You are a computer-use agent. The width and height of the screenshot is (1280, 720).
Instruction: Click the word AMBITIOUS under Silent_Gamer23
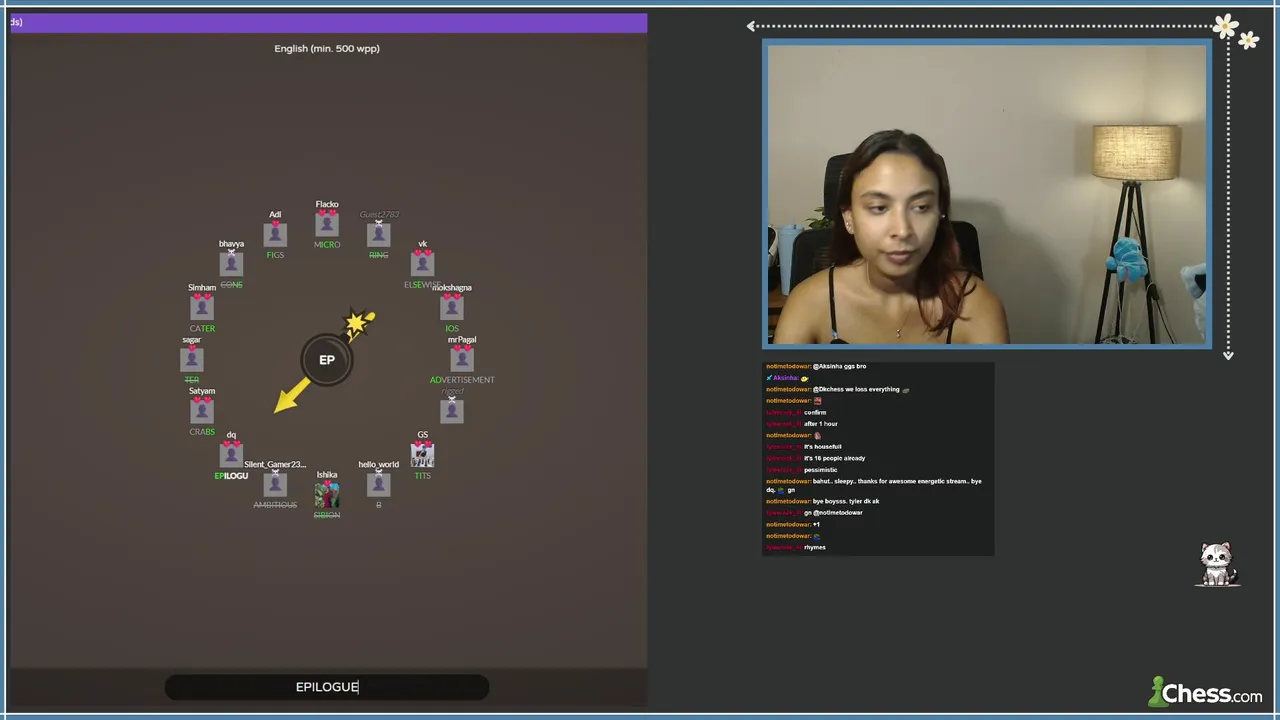click(275, 505)
